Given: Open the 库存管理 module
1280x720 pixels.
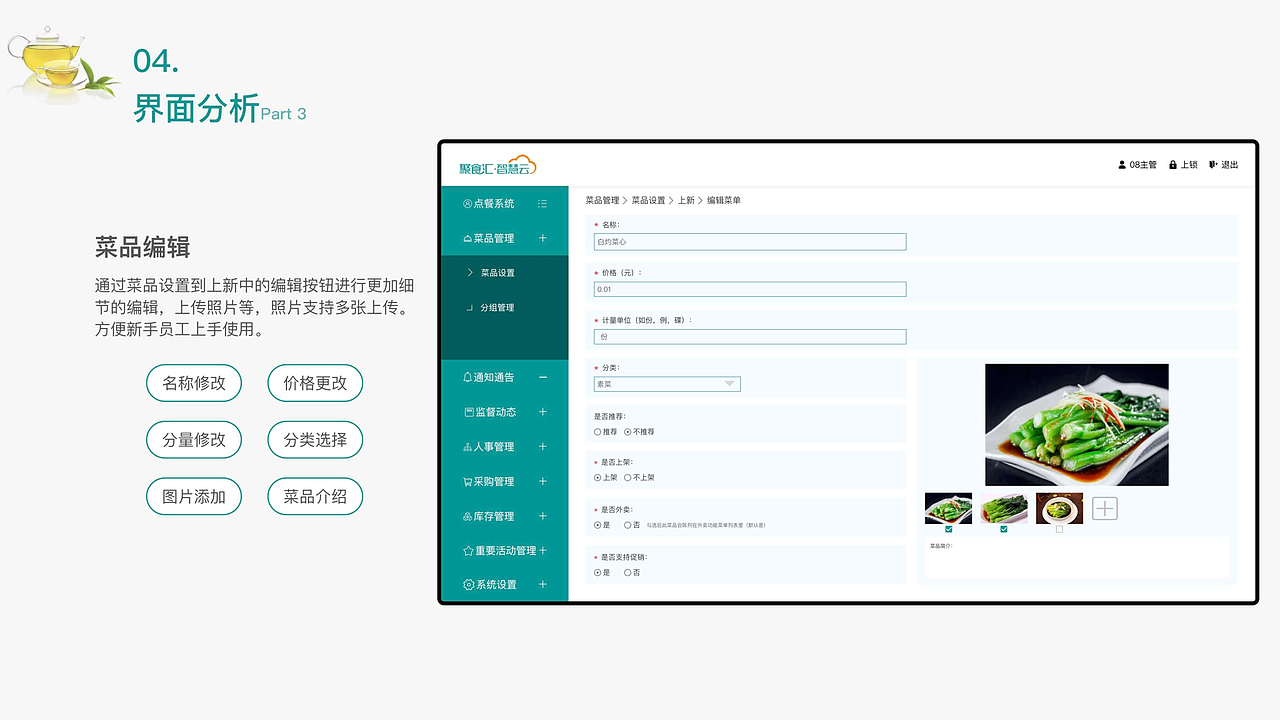Looking at the screenshot, I should pyautogui.click(x=482, y=516).
